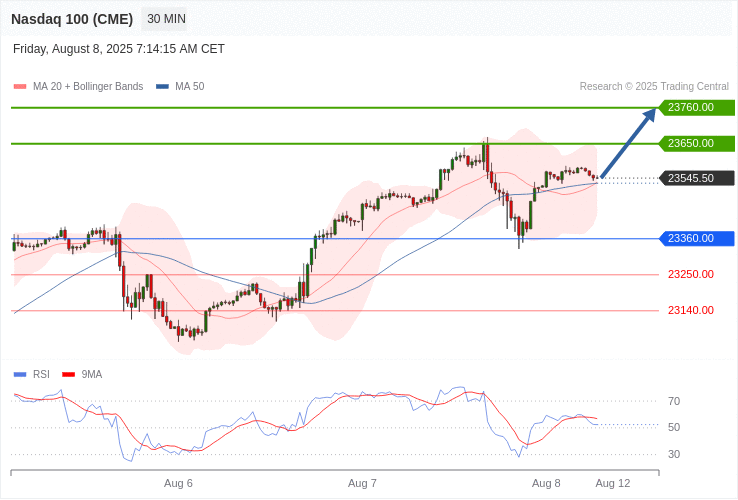The image size is (738, 500).
Task: Click the 23760.00 resistance price tag
Action: coord(697,107)
